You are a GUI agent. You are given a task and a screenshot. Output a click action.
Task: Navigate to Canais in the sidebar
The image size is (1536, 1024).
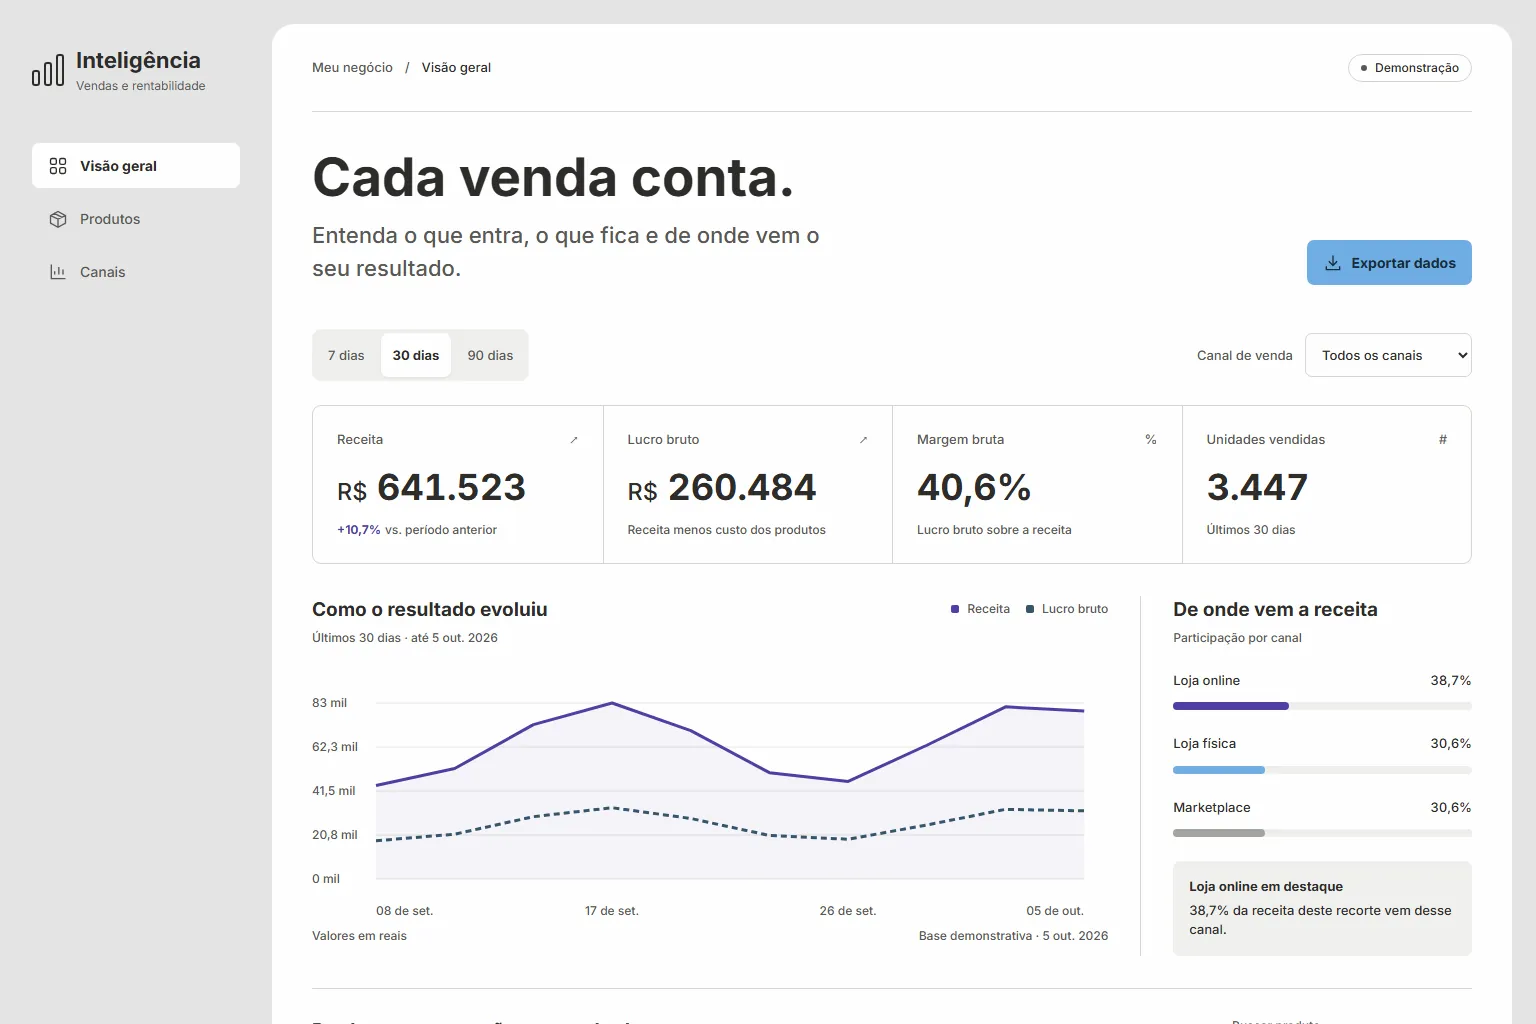(x=136, y=272)
